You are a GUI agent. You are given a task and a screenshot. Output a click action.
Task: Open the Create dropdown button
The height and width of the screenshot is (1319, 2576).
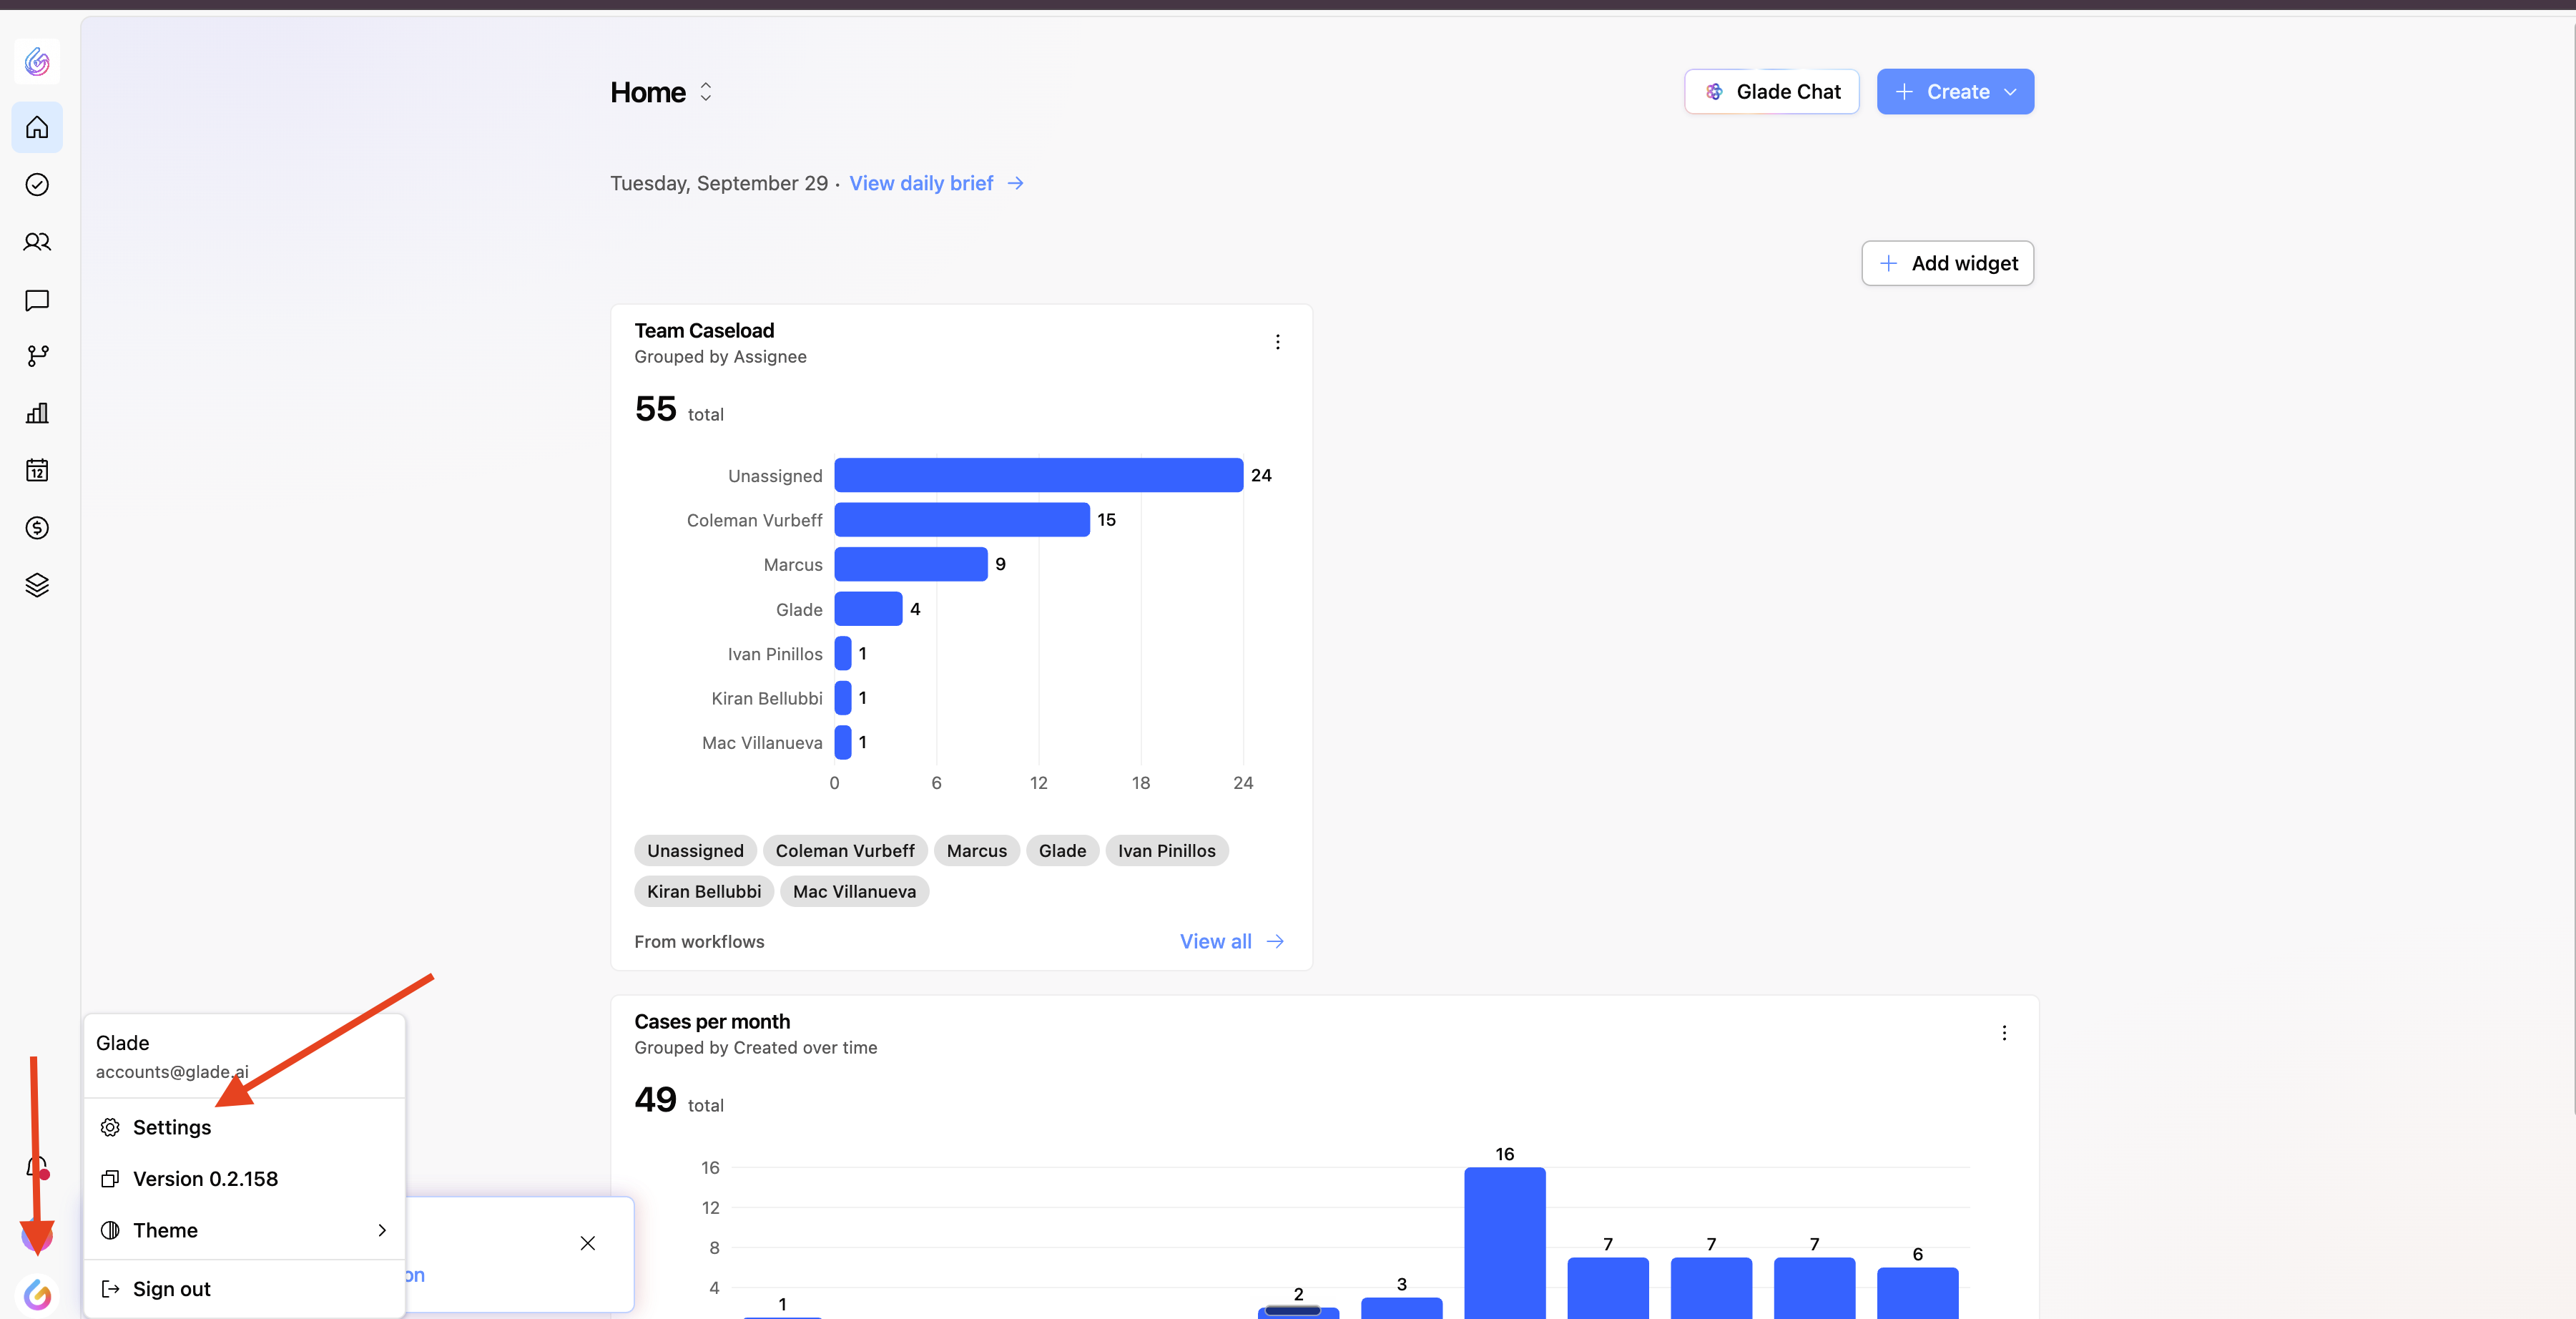(x=1955, y=92)
